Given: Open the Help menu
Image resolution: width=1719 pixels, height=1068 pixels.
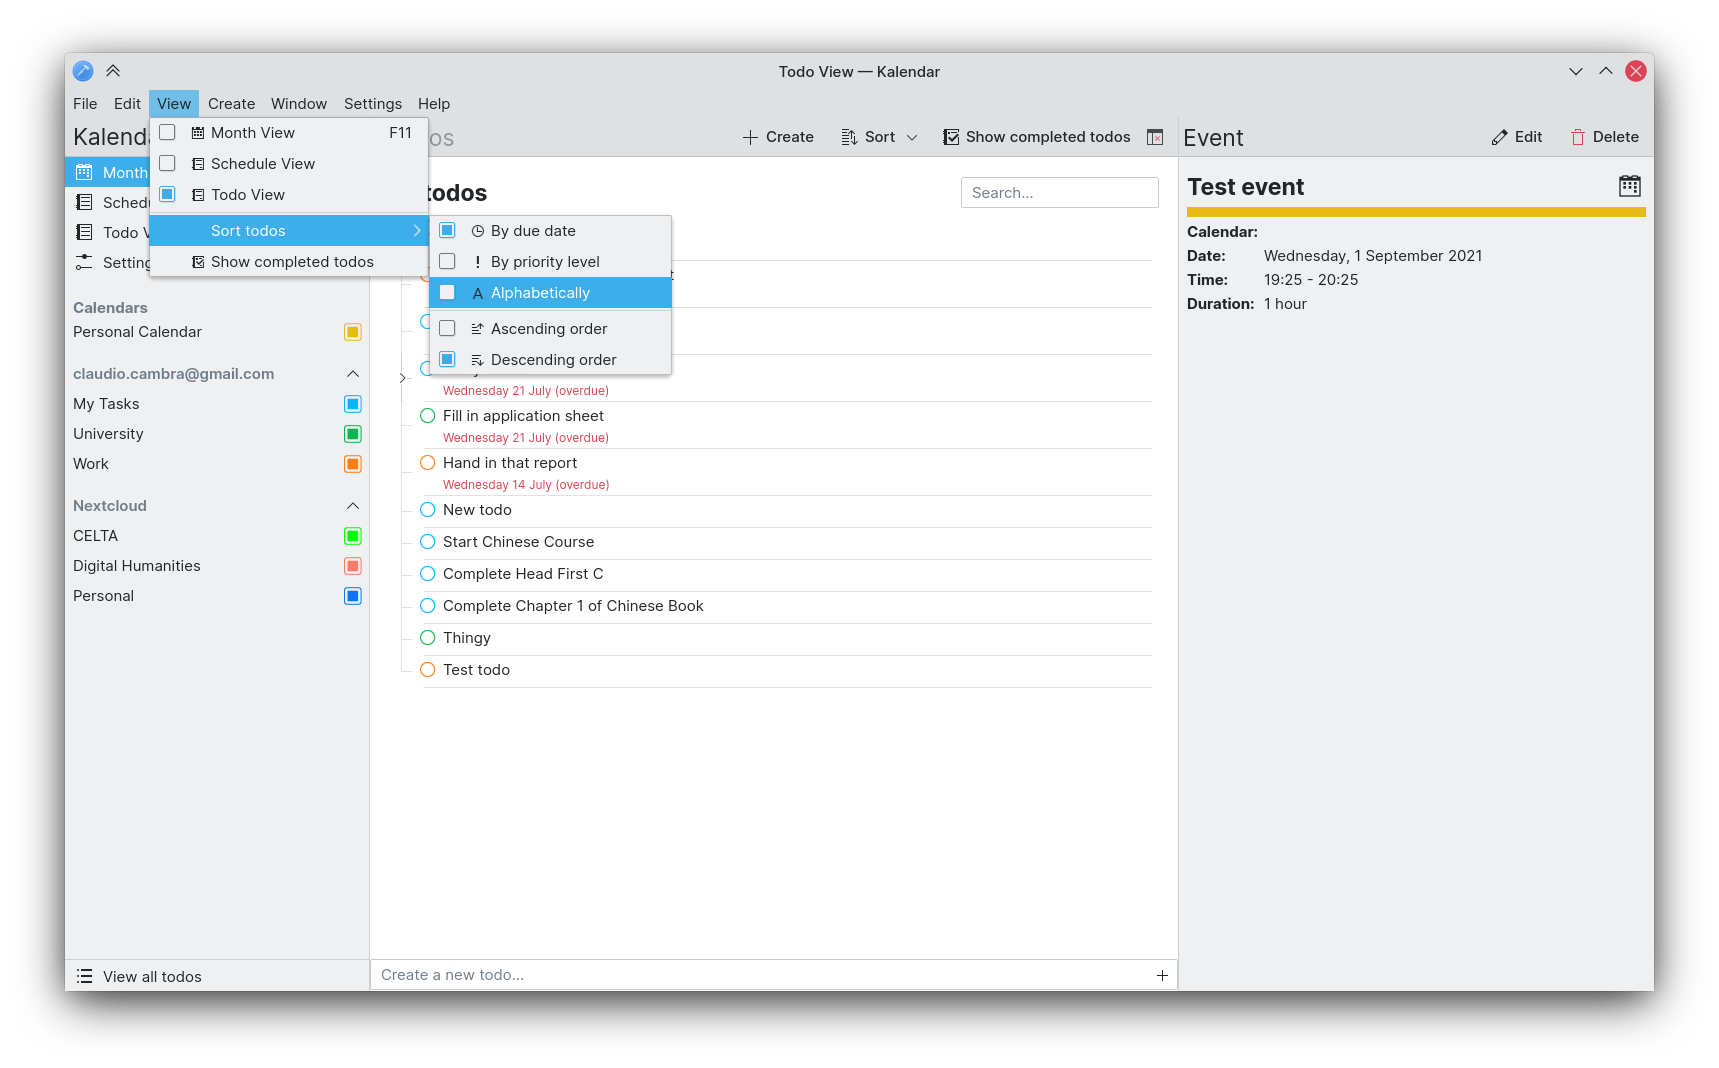Looking at the screenshot, I should coord(434,104).
